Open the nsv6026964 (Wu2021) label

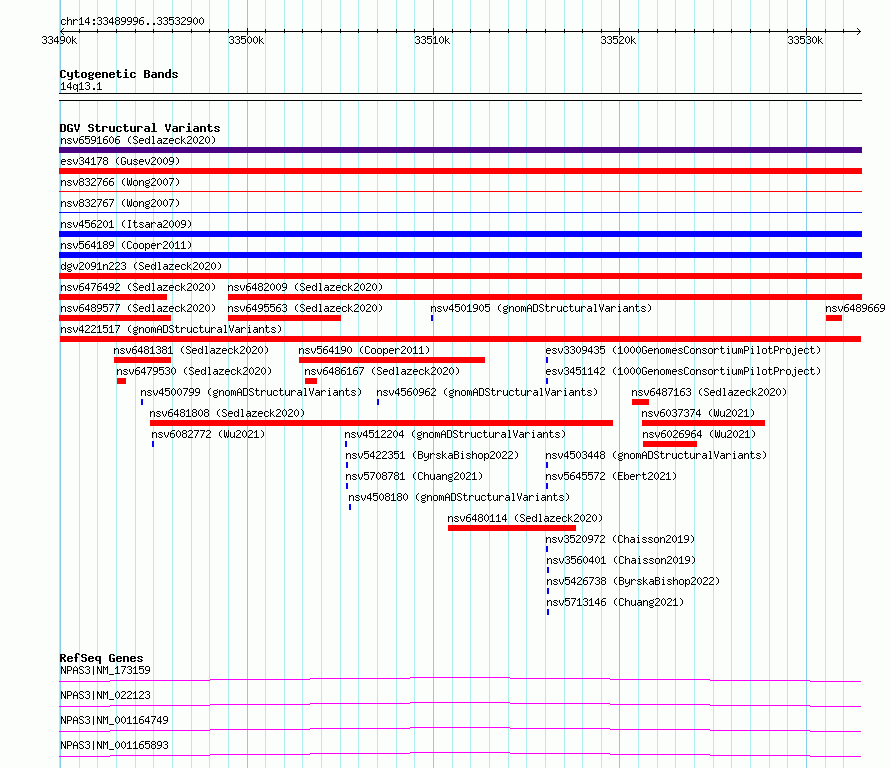pos(699,434)
